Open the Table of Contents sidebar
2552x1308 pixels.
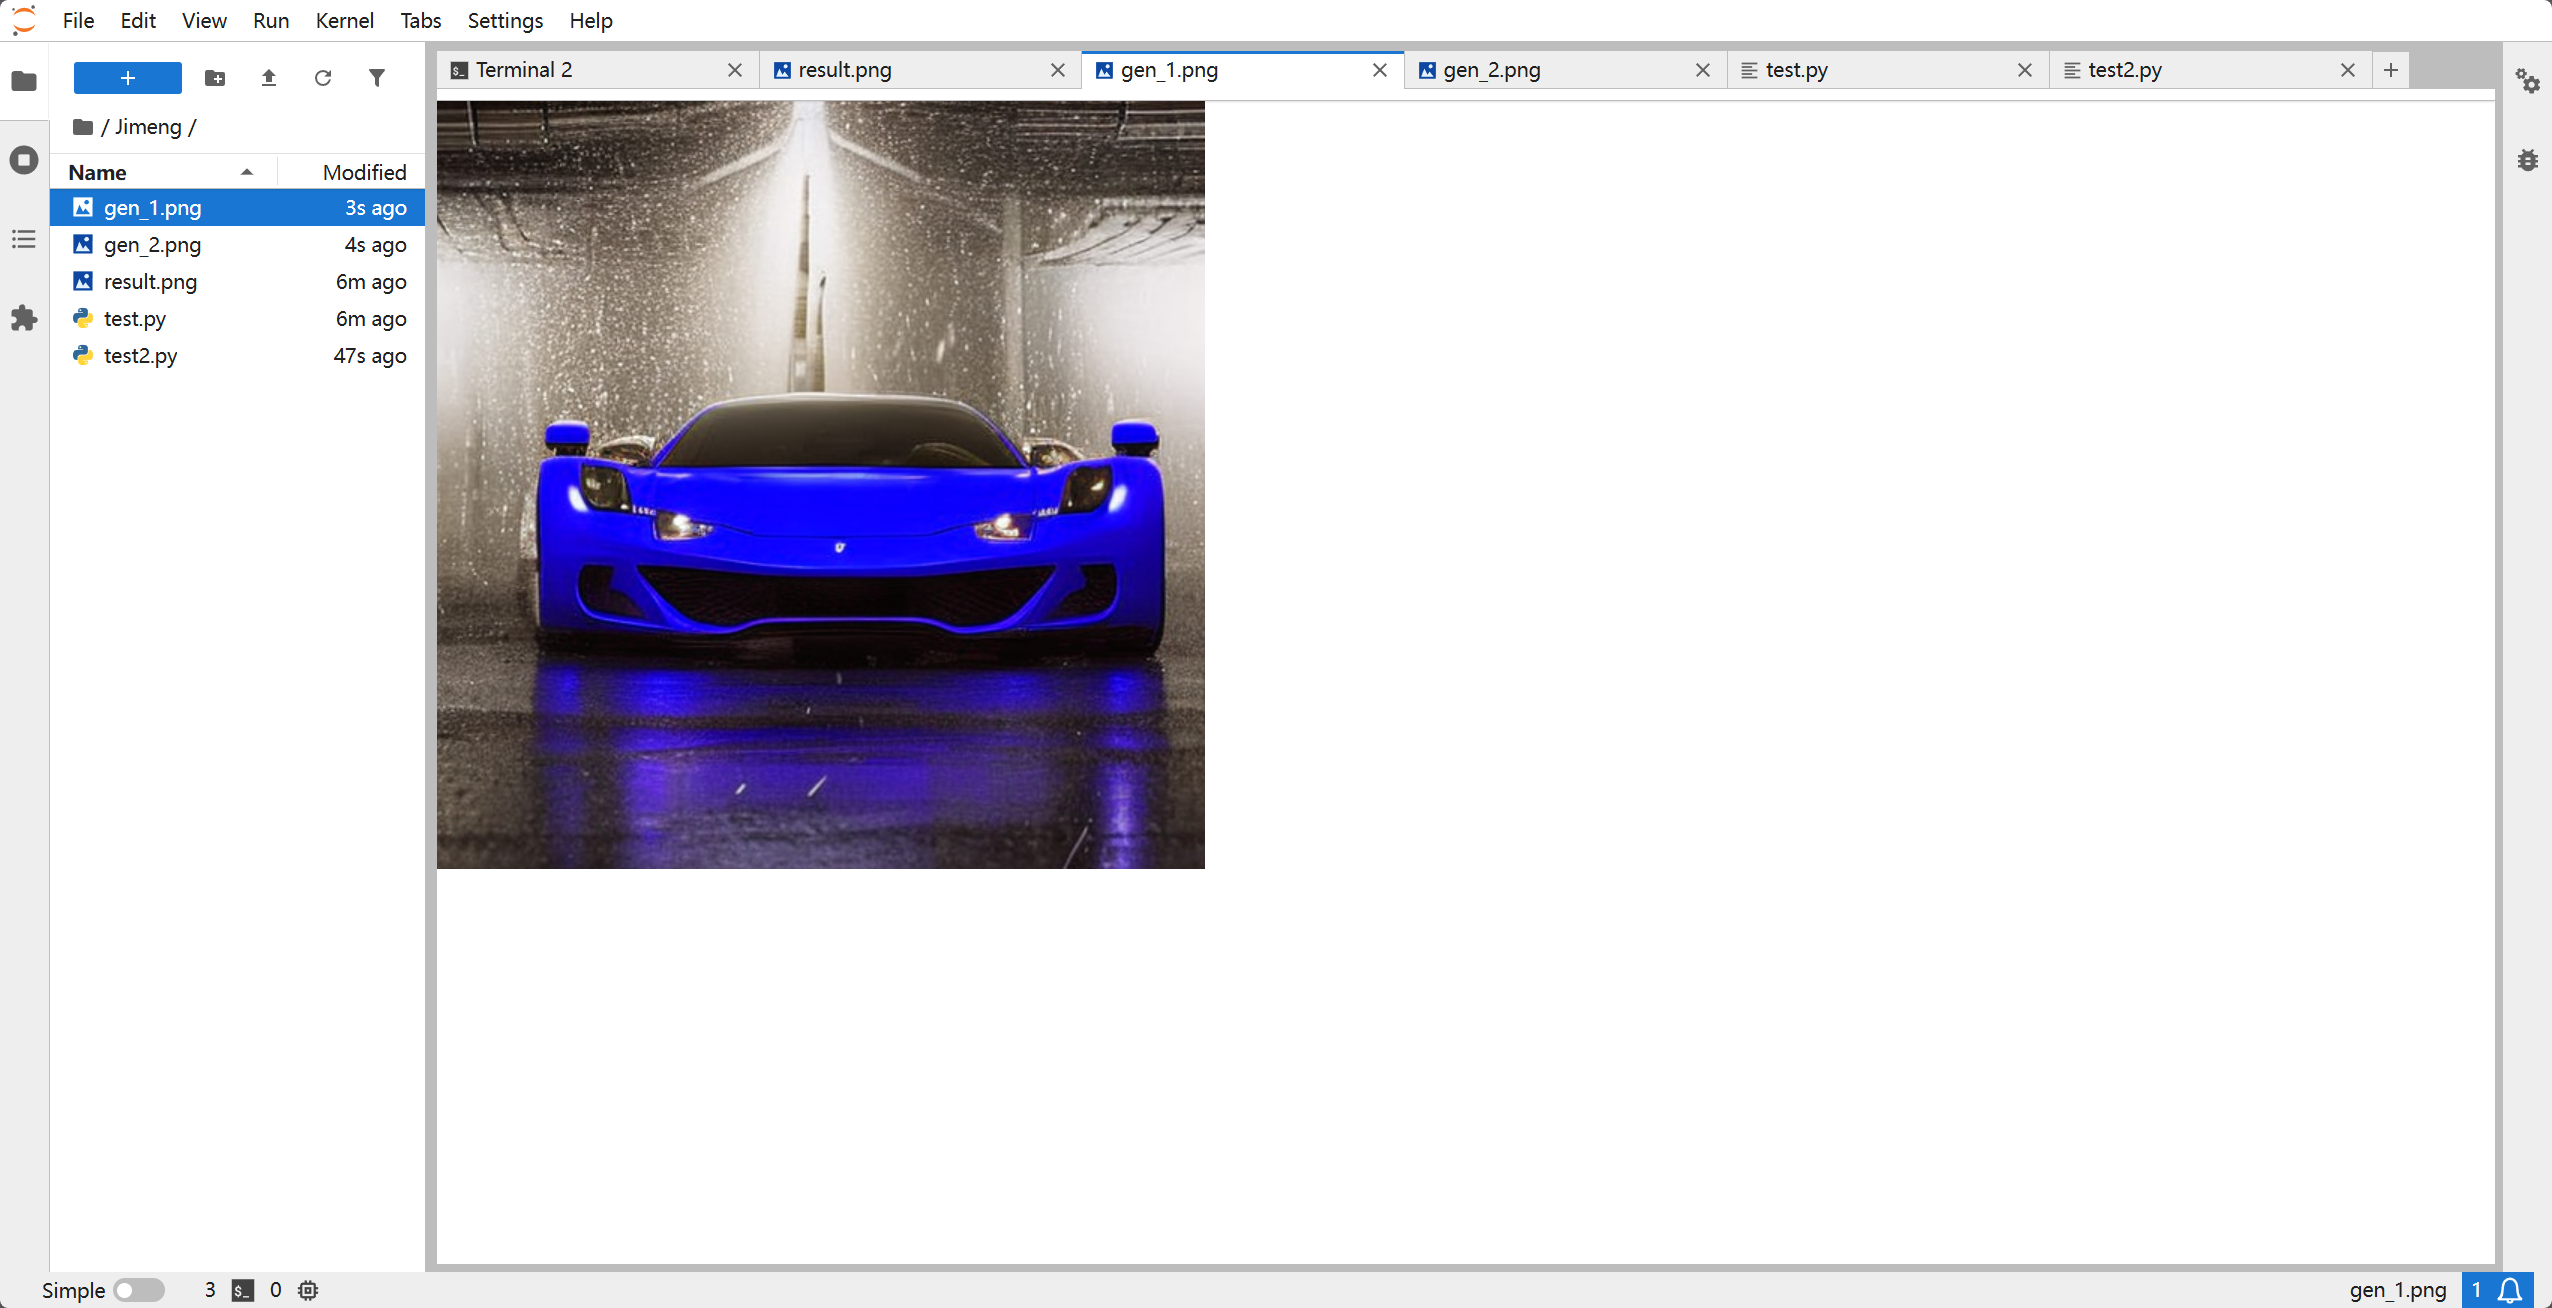tap(24, 239)
